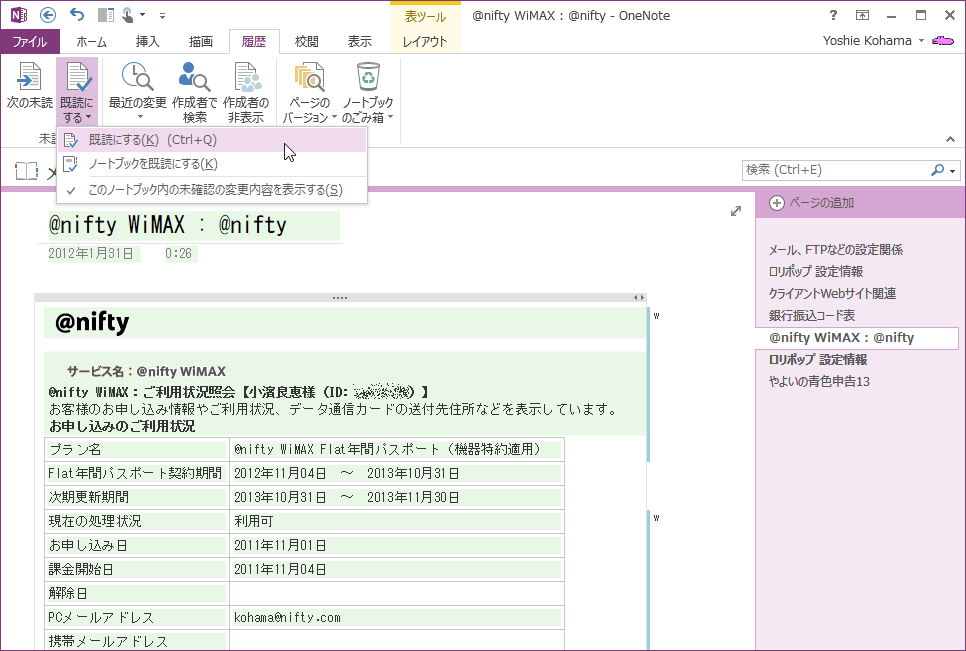The height and width of the screenshot is (651, 966).
Task: Open the bold unread ロリポップ 設定情報 page
Action: pos(818,360)
